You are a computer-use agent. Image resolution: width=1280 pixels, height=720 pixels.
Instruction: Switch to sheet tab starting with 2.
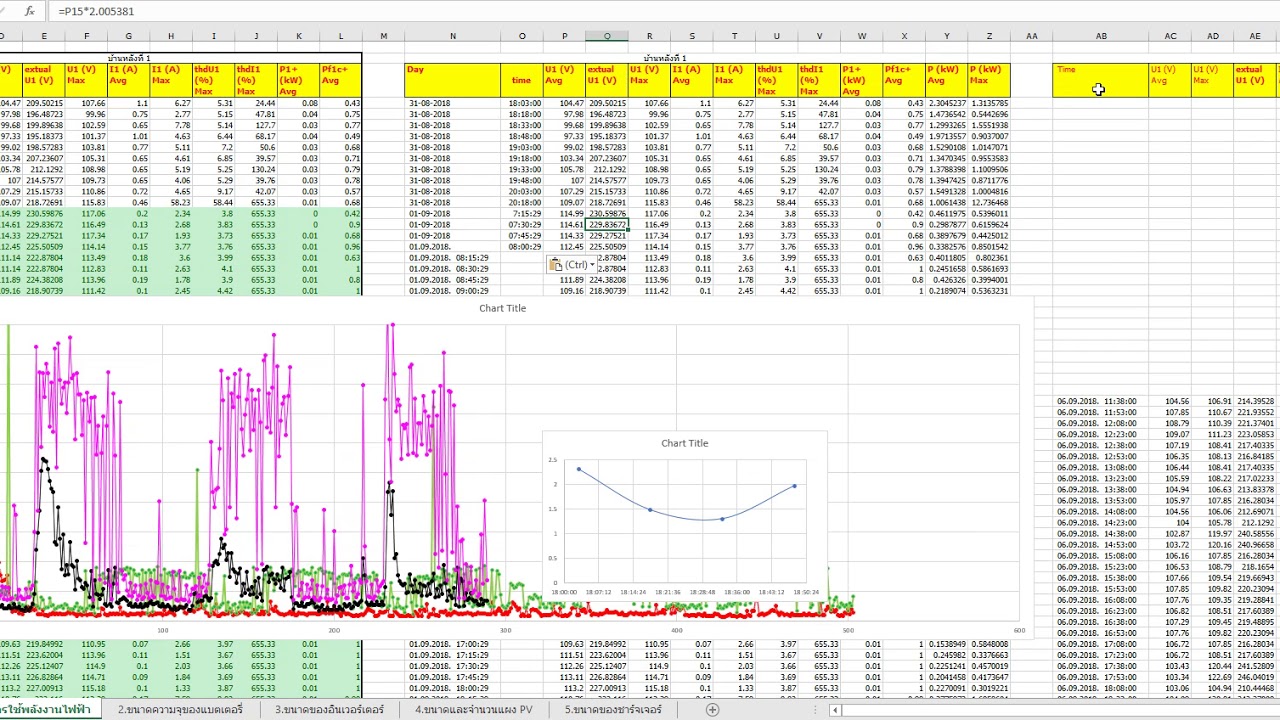(180, 709)
